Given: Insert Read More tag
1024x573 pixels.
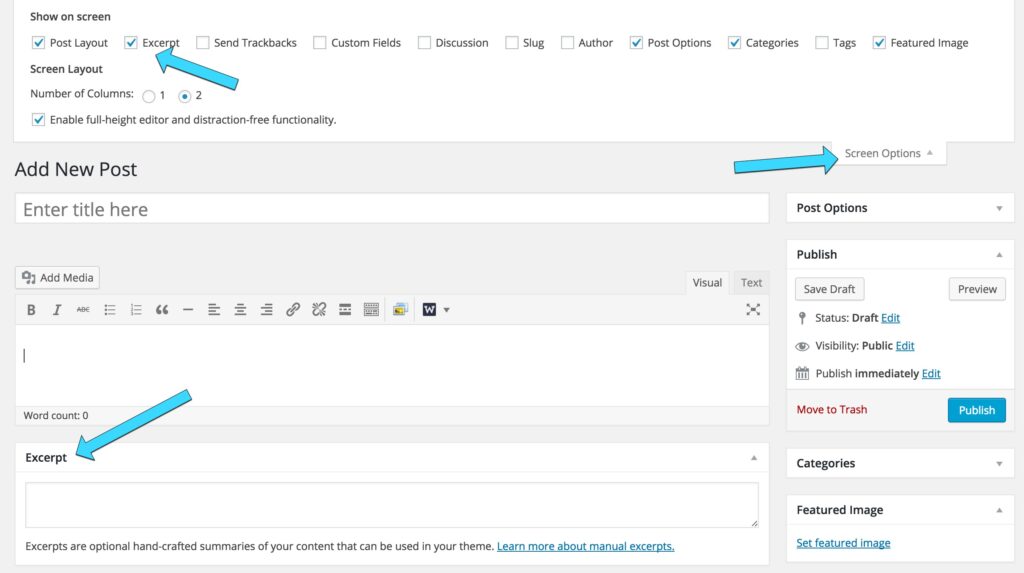Looking at the screenshot, I should [x=345, y=310].
